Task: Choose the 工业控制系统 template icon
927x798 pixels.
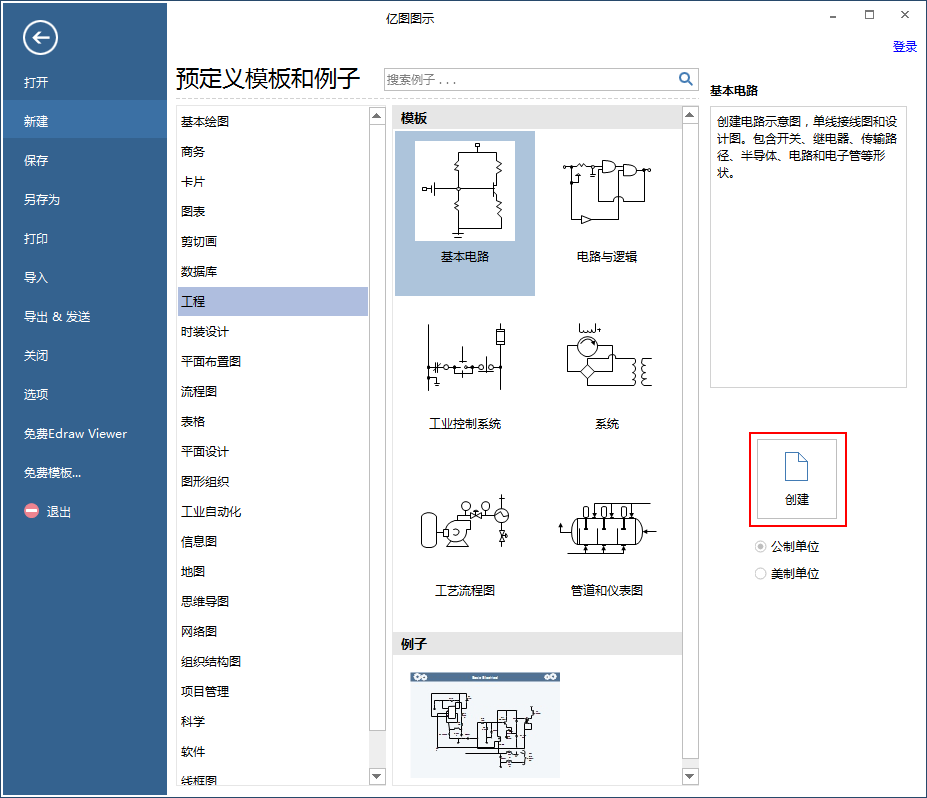Action: (465, 357)
